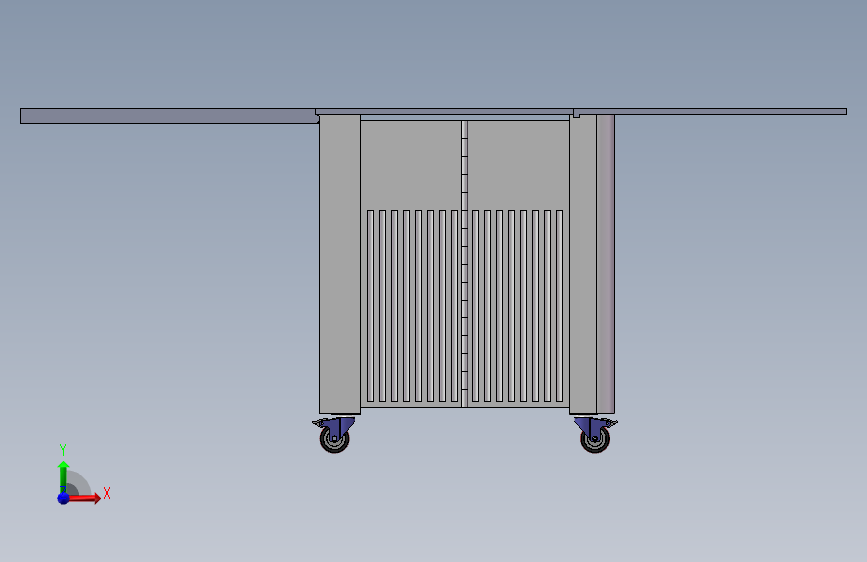Select the center hinge strip between the doors
This screenshot has width=867, height=562.
click(x=464, y=264)
